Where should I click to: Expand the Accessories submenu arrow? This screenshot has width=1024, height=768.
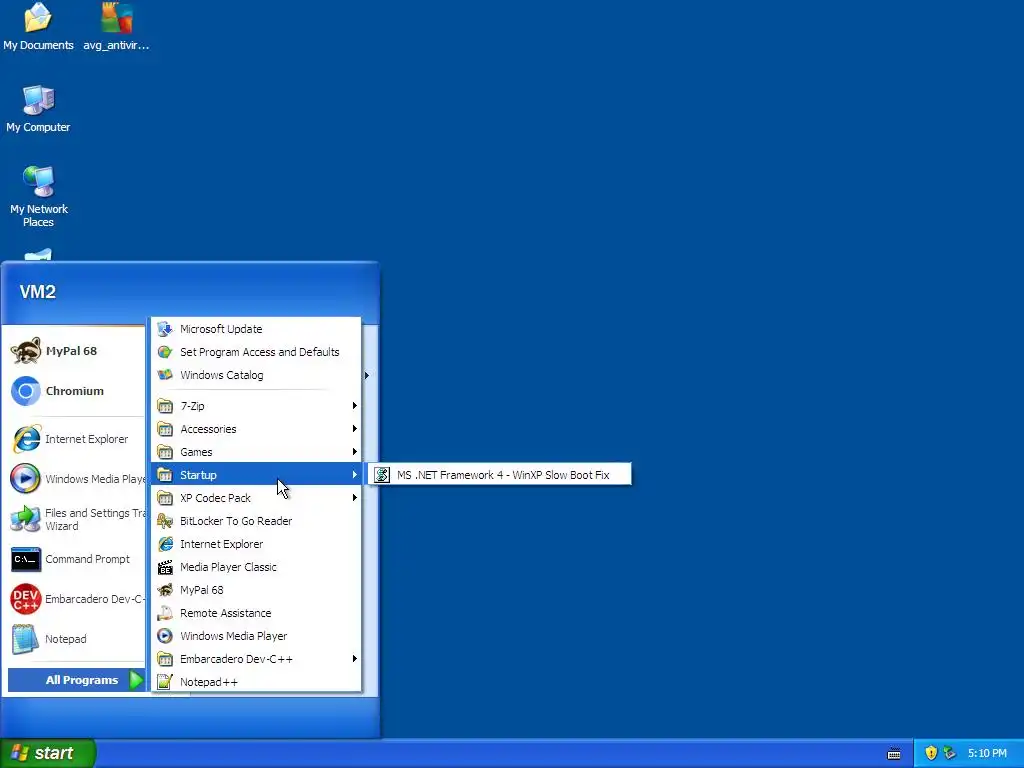pos(355,428)
